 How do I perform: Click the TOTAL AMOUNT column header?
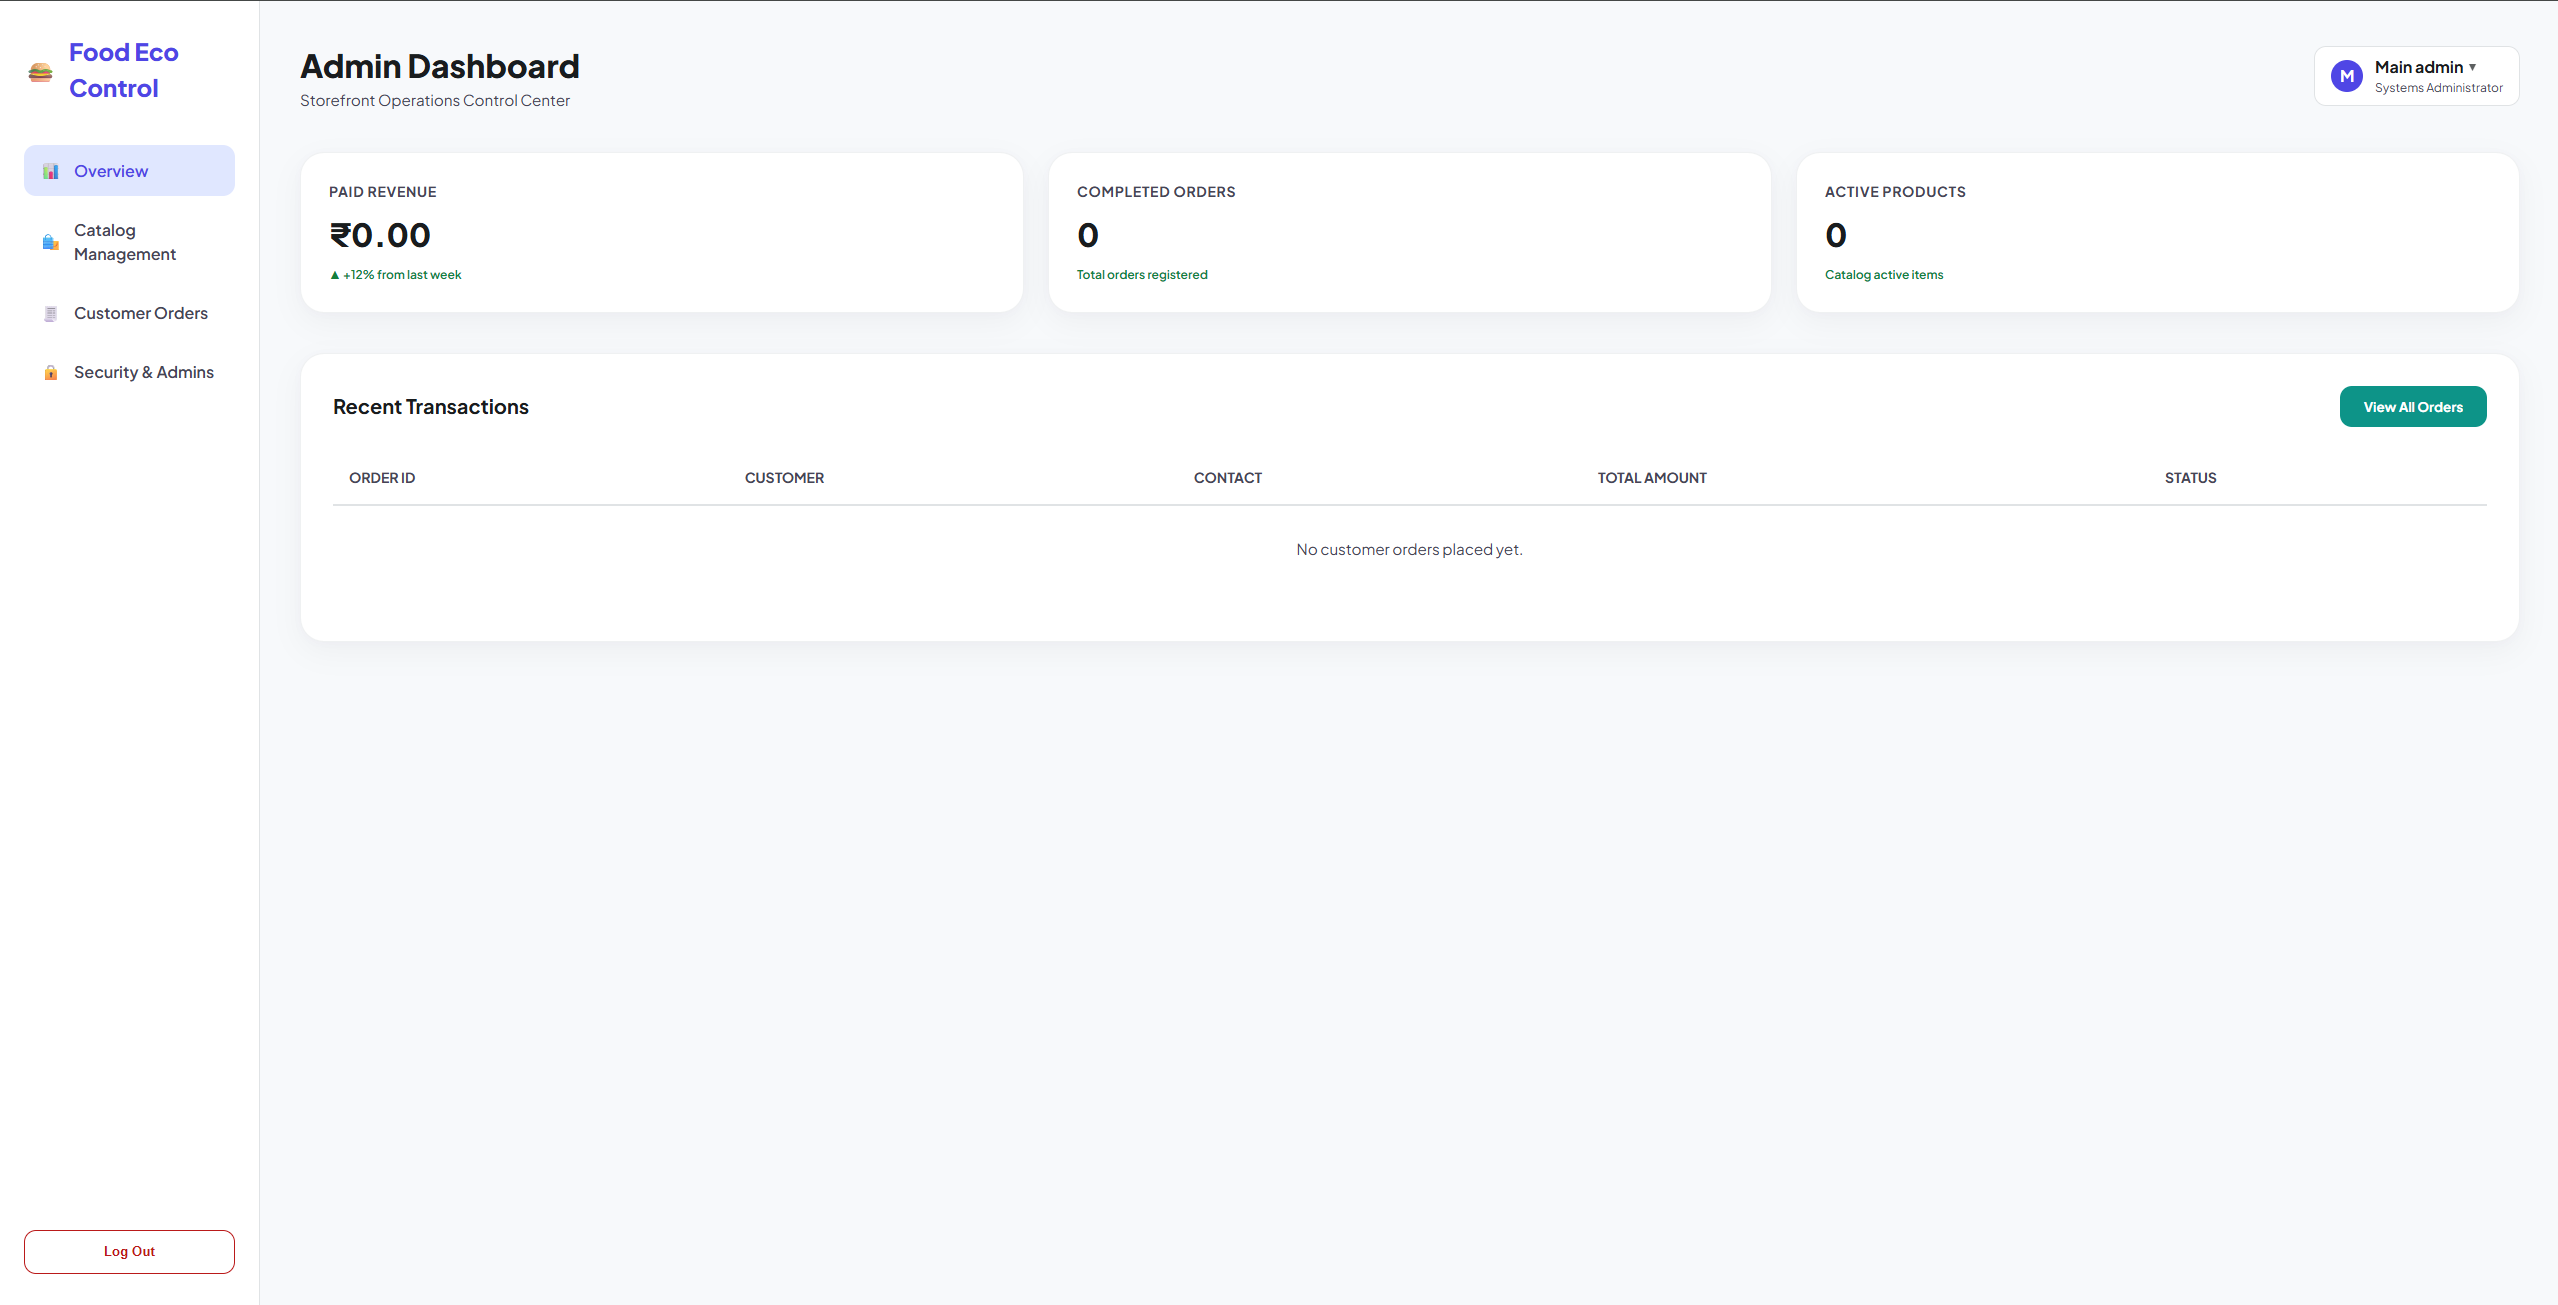point(1651,478)
